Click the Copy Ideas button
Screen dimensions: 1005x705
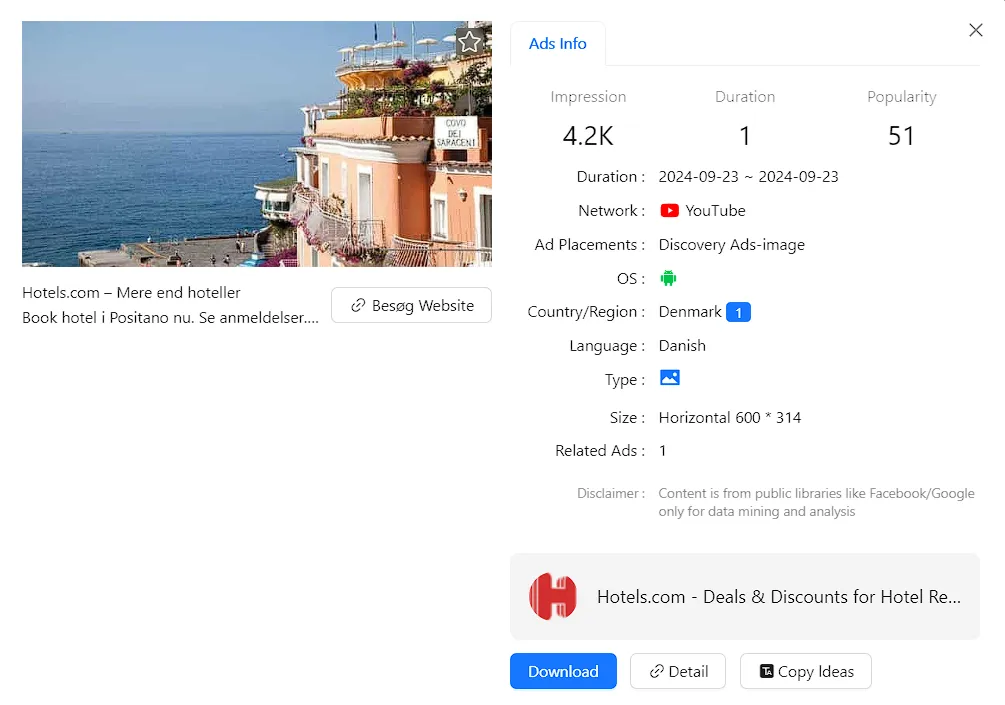point(805,672)
